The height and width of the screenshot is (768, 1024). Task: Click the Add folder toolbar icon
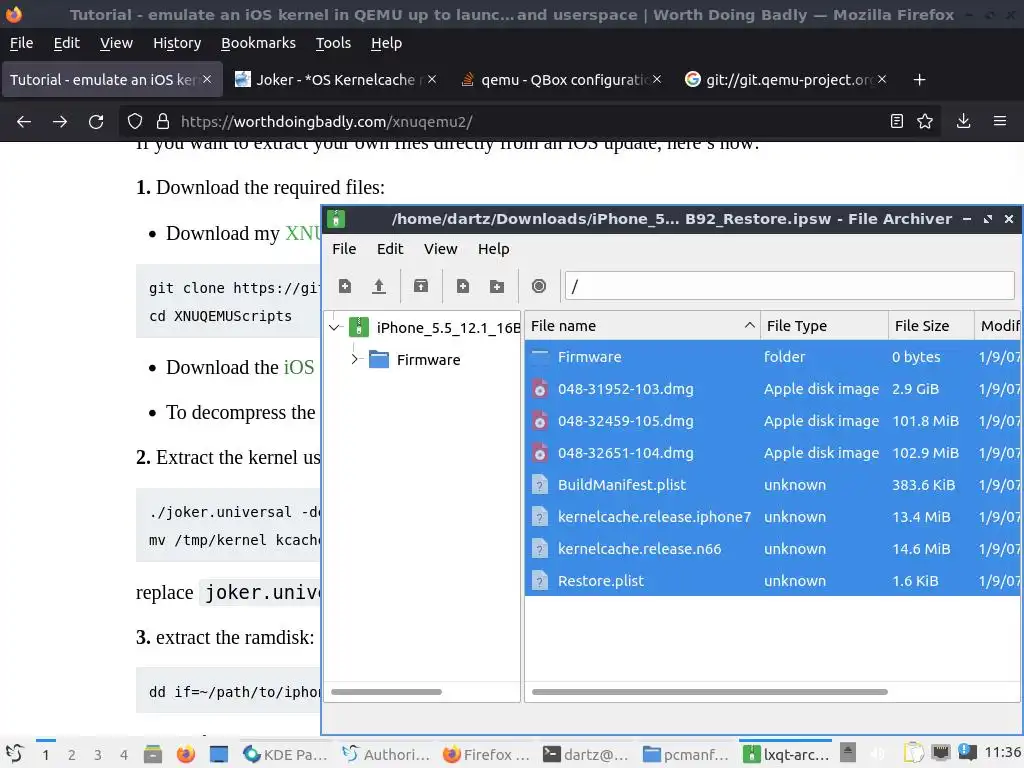tap(497, 286)
